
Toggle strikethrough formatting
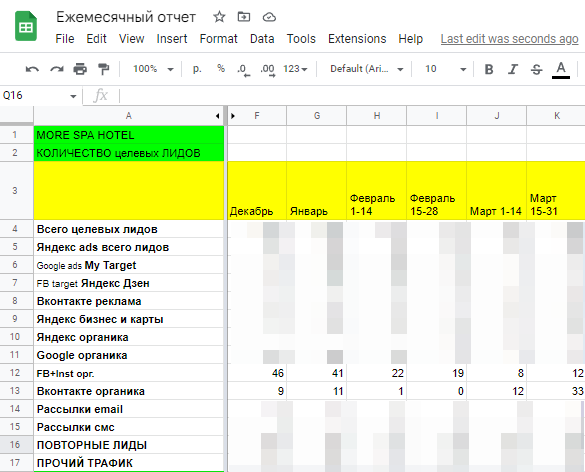click(536, 69)
